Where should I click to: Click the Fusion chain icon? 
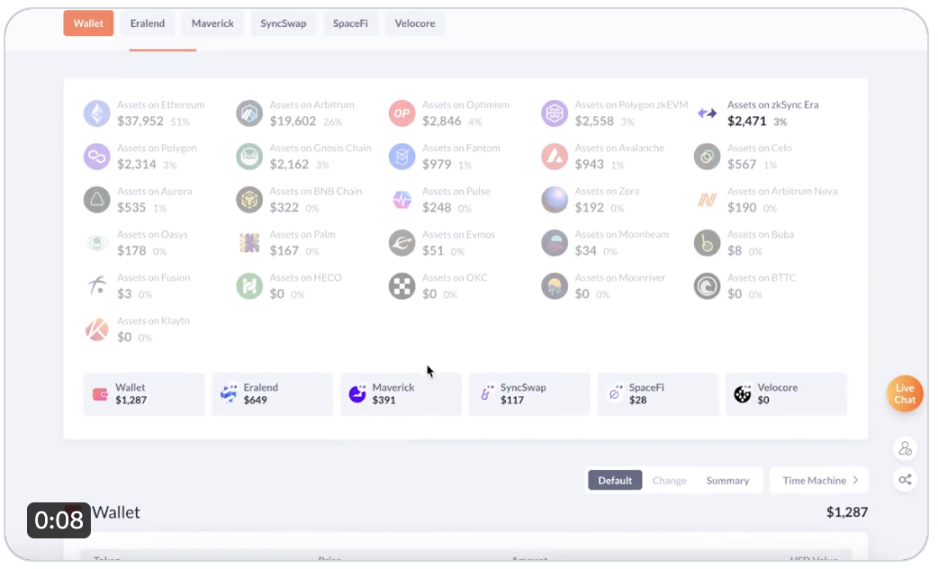tap(97, 286)
